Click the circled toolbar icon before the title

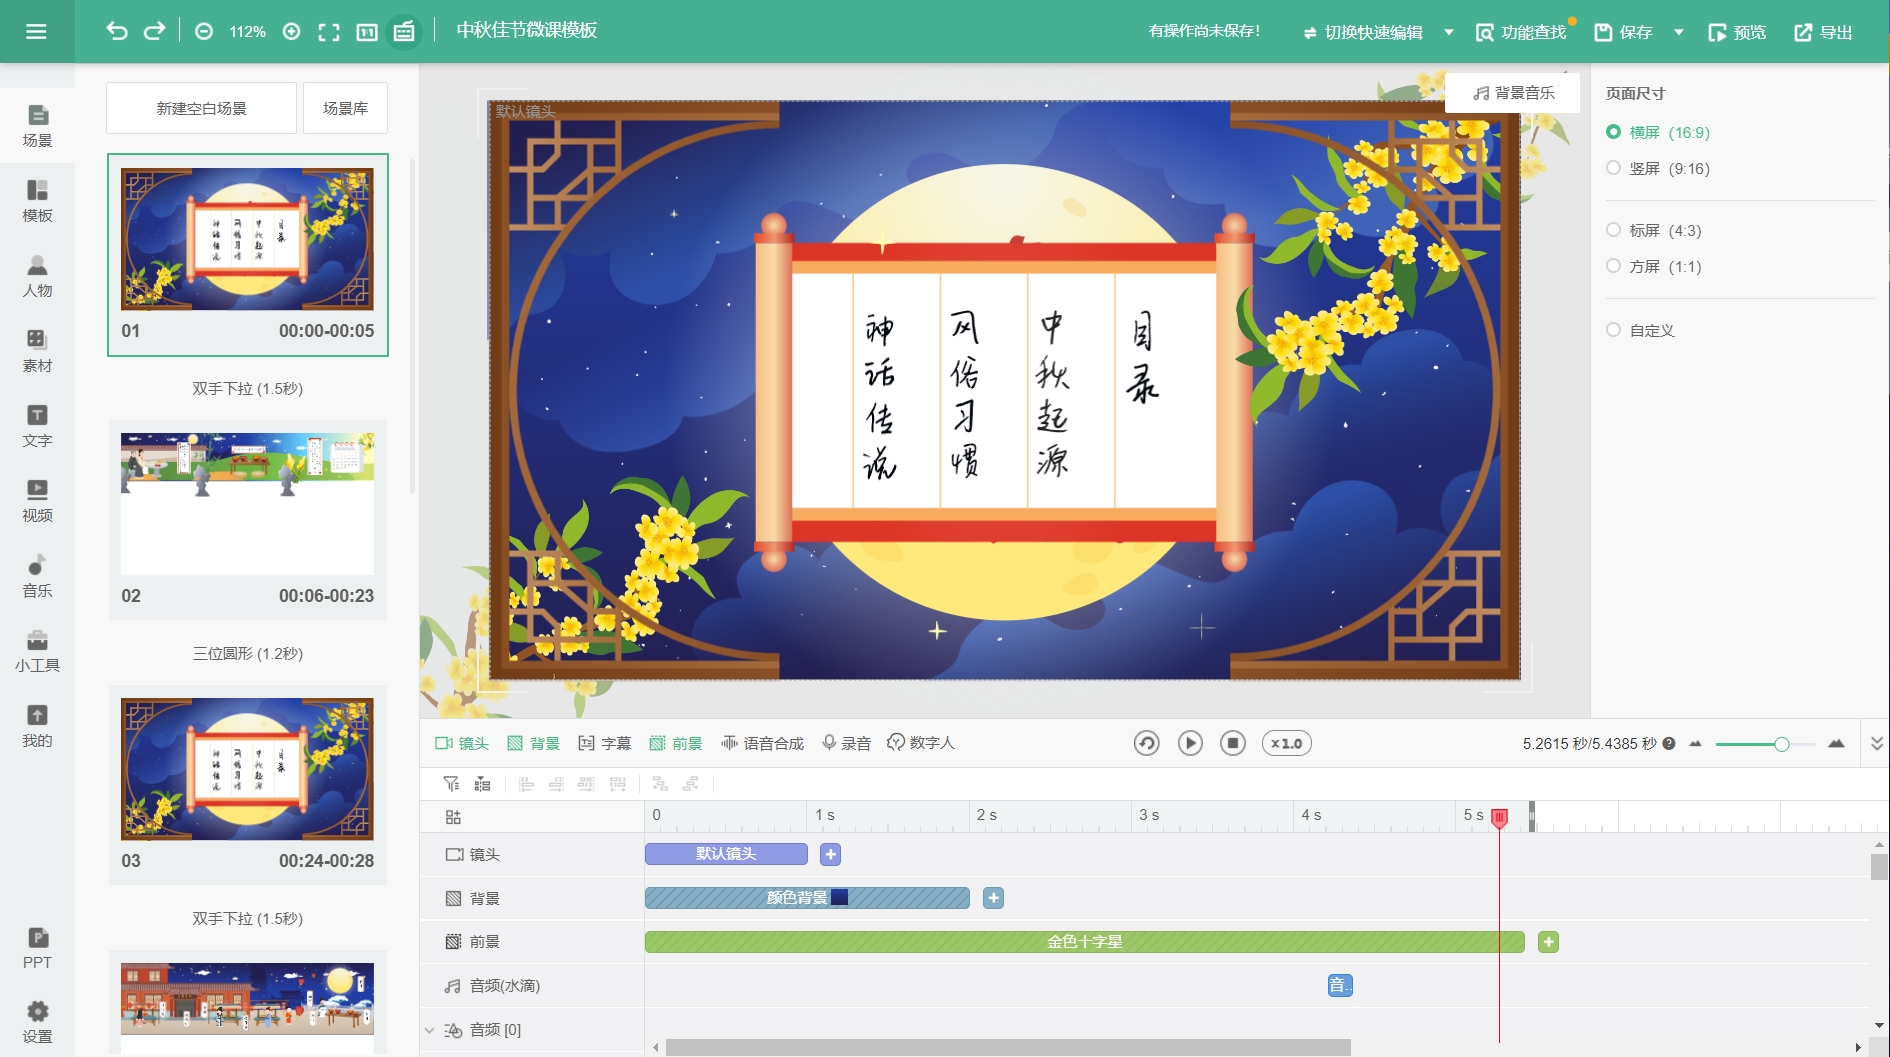coord(404,32)
